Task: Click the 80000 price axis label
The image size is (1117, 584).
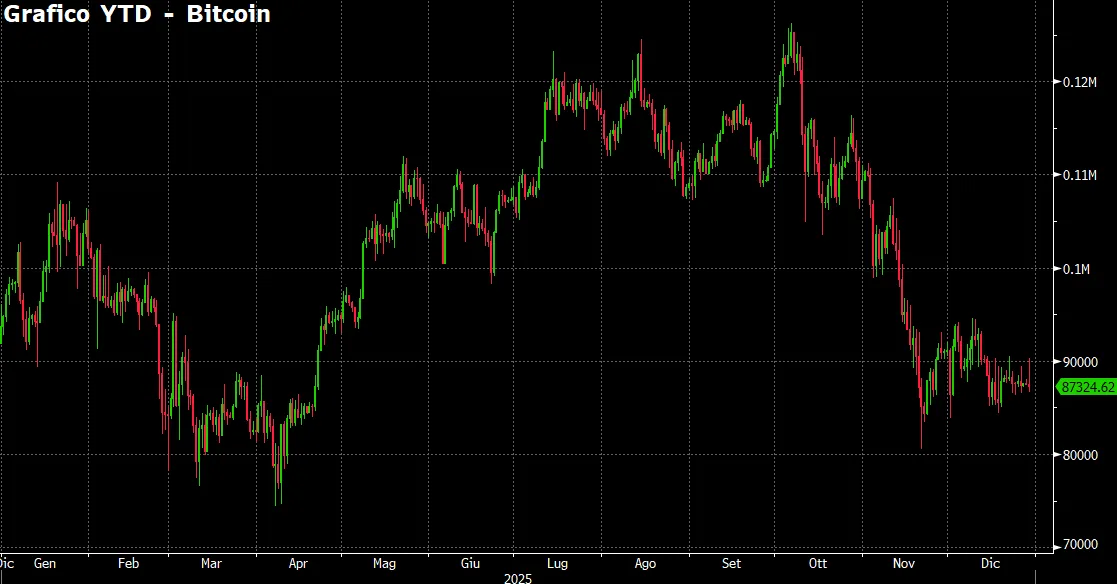Action: (x=1080, y=455)
